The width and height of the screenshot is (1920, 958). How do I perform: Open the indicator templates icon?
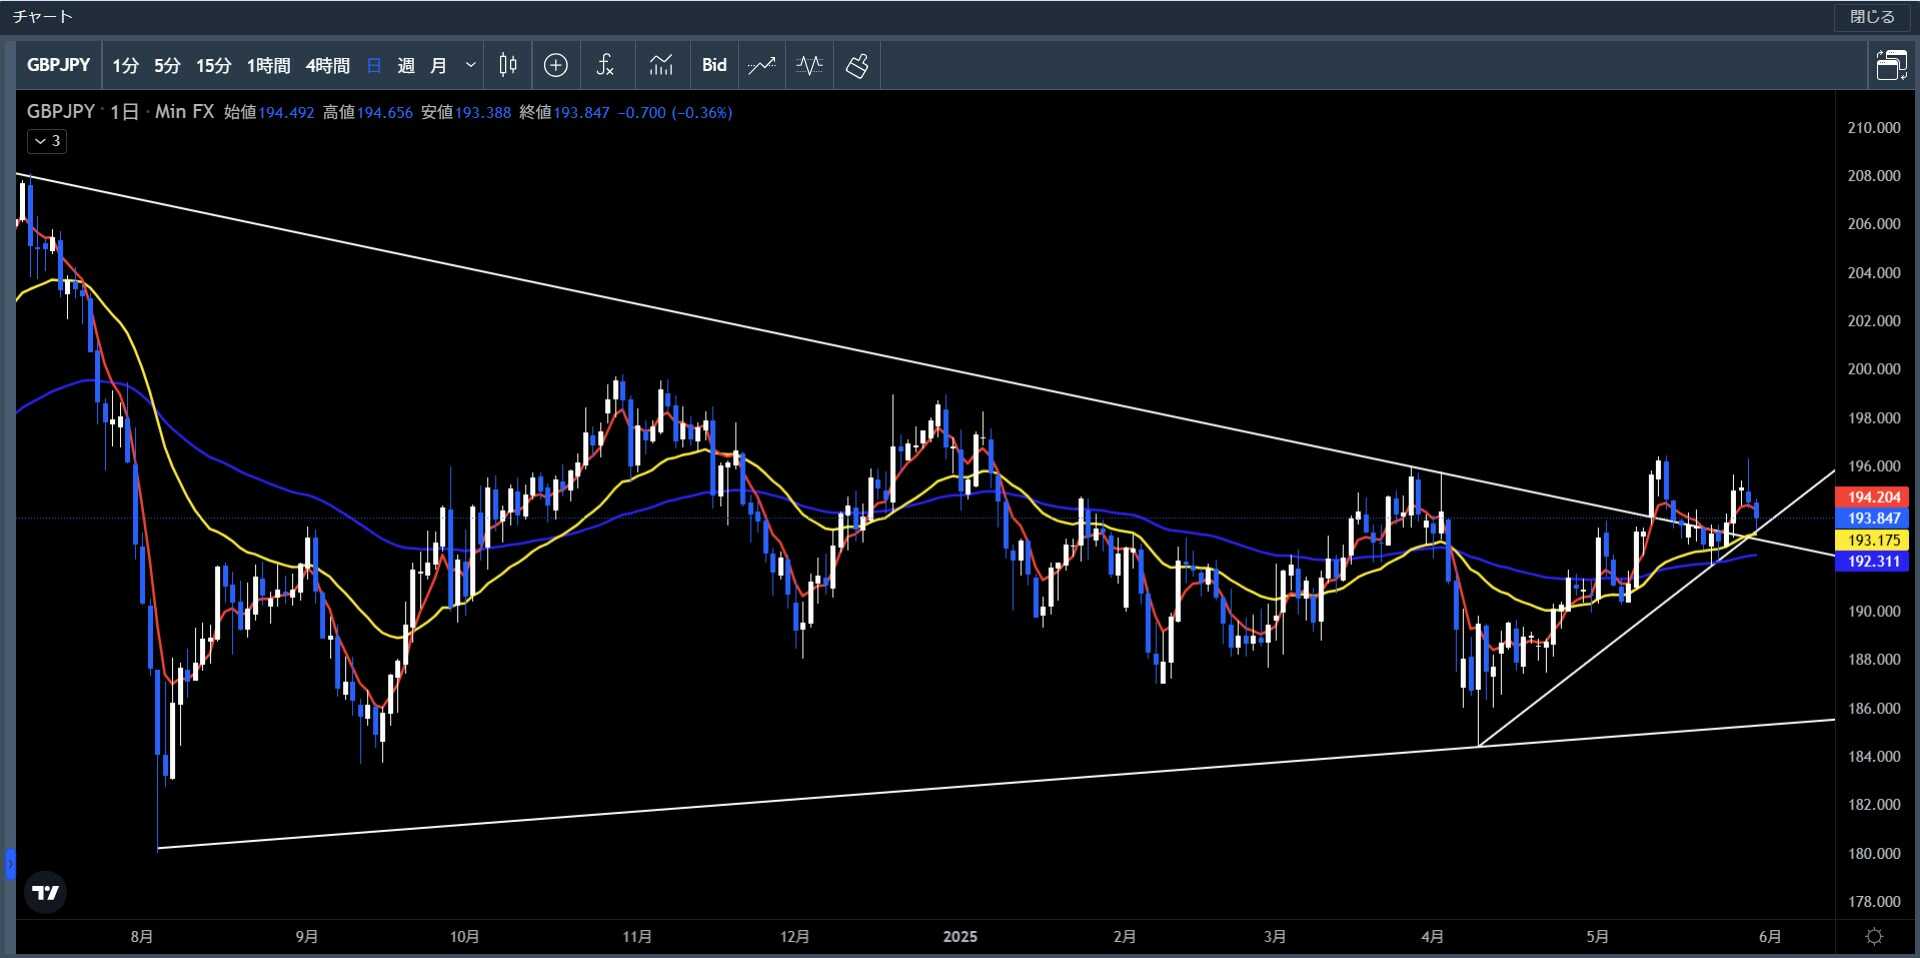pyautogui.click(x=661, y=65)
